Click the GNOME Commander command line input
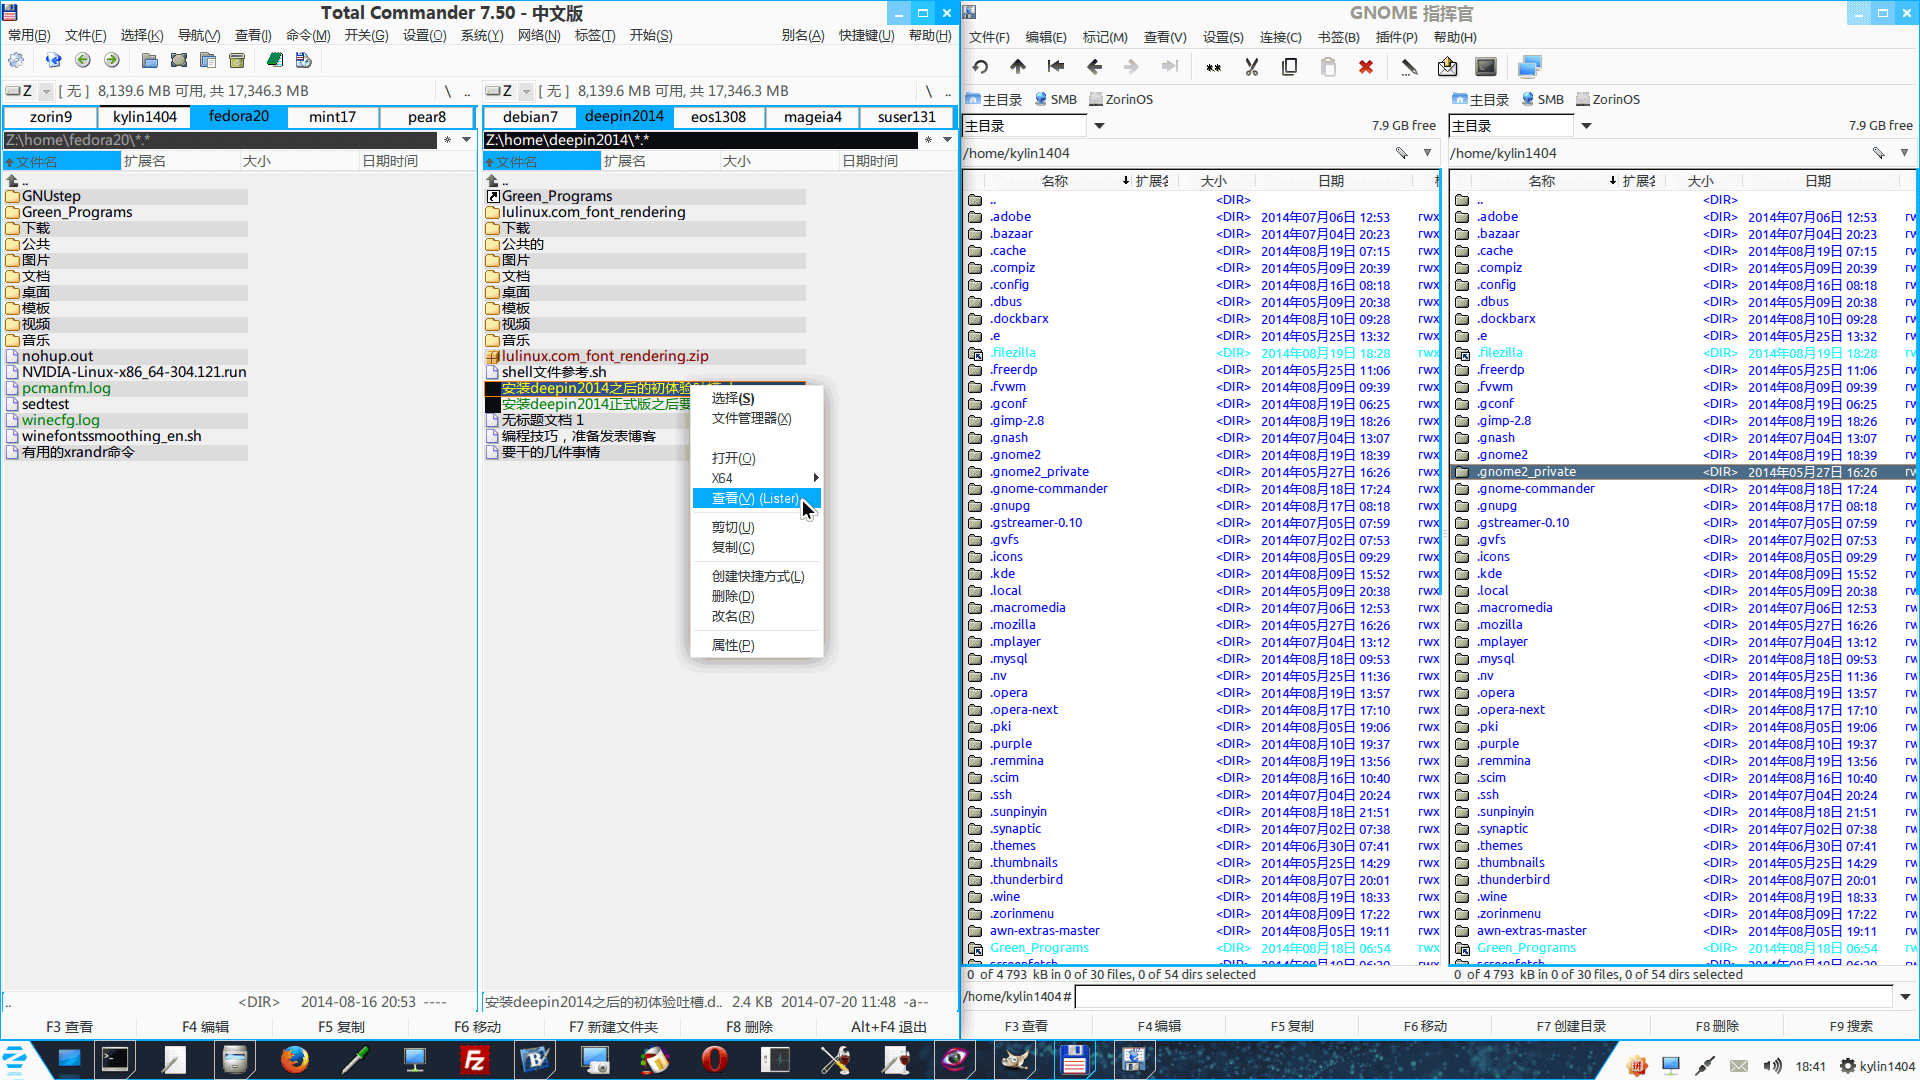The width and height of the screenshot is (1920, 1080). point(1484,997)
